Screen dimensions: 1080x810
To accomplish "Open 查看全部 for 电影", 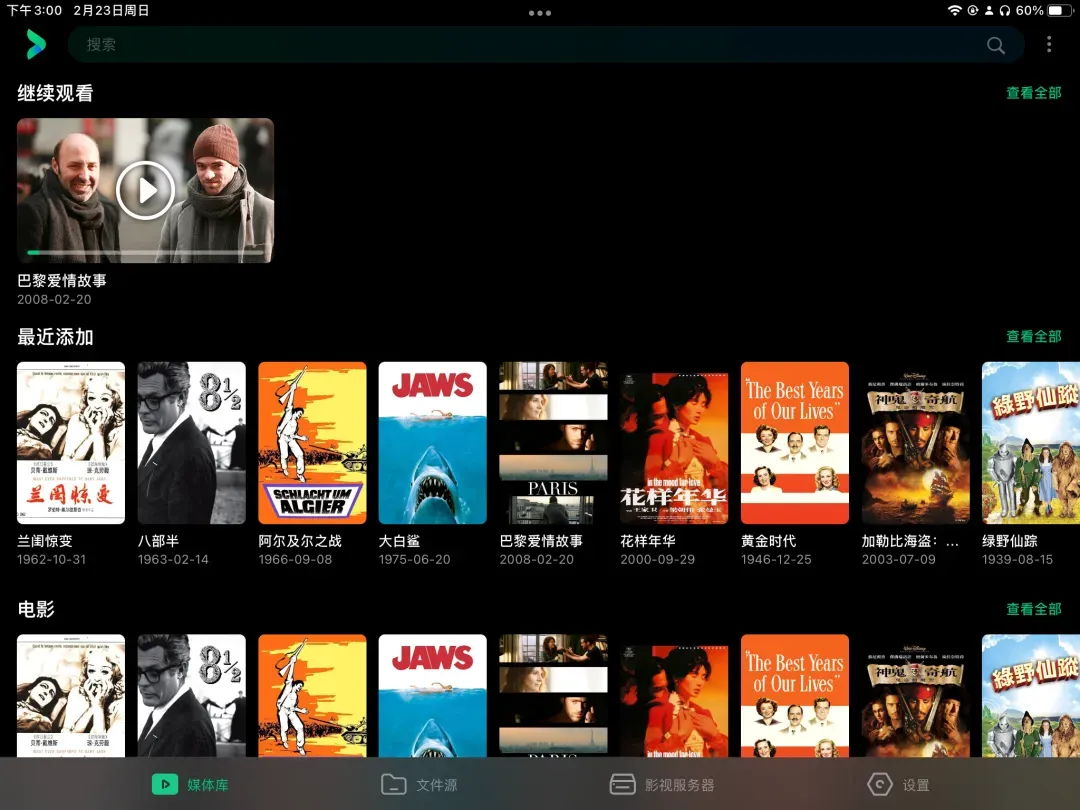I will click(x=1033, y=609).
